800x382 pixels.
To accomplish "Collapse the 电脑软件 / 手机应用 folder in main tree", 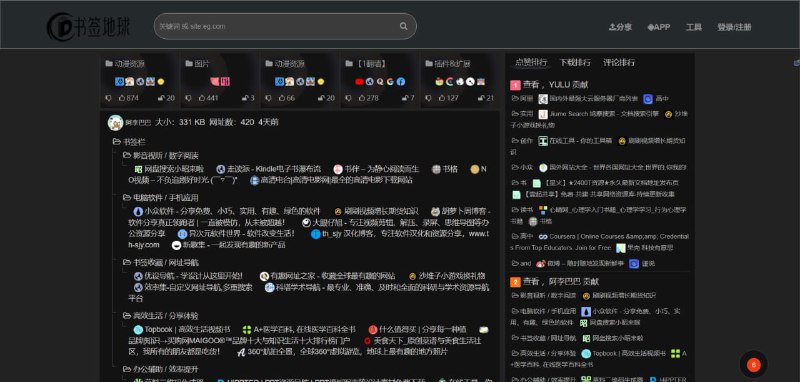I will click(161, 197).
